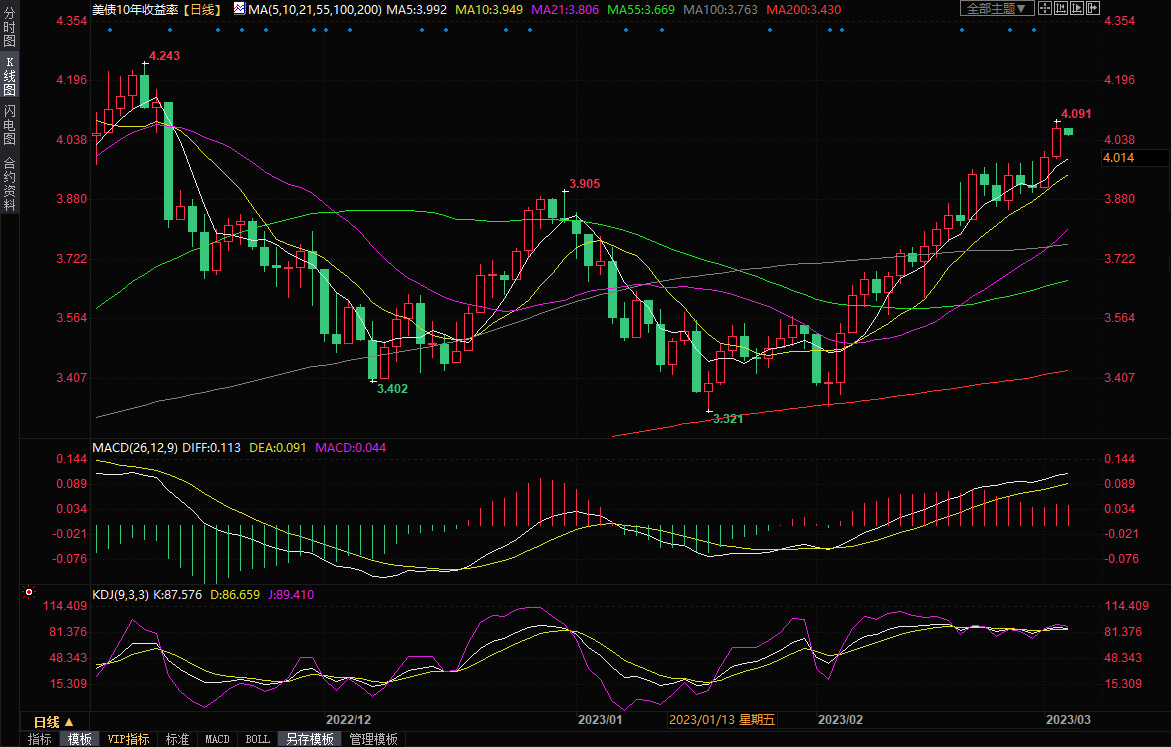Screen dimensions: 1171x747
Task: Apply the 标准 template
Action: [x=177, y=739]
